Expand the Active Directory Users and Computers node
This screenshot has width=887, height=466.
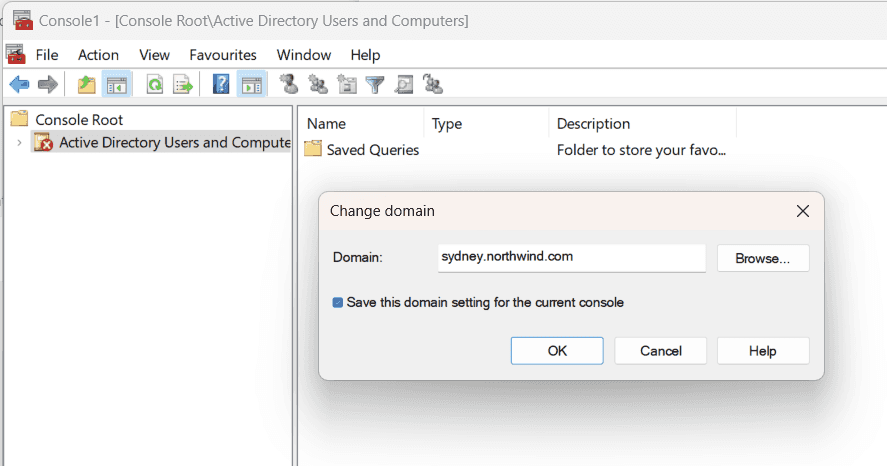click(18, 143)
